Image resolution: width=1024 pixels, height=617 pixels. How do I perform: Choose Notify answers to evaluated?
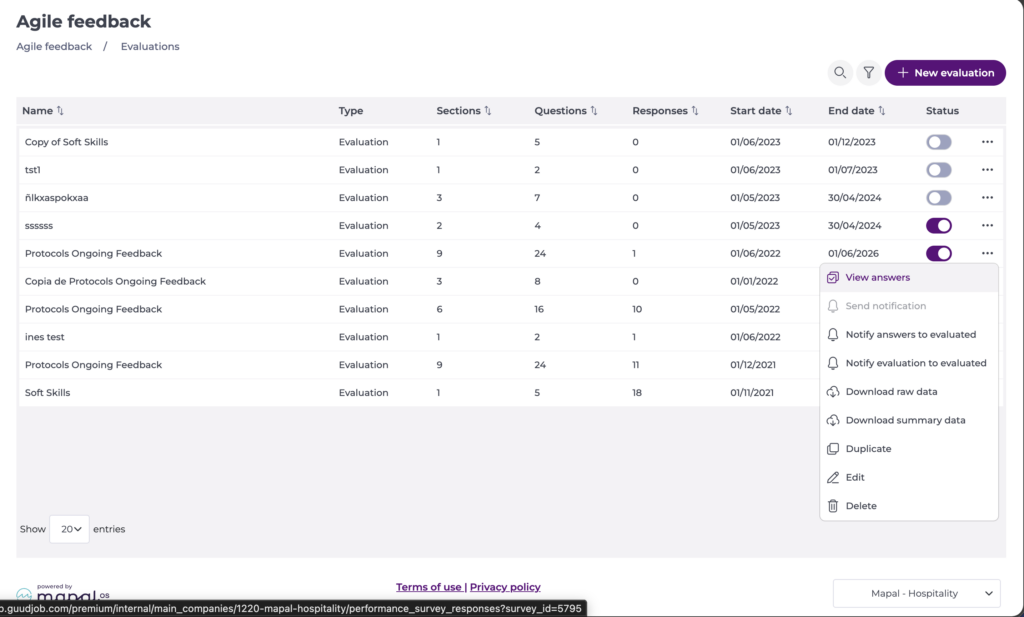pyautogui.click(x=908, y=334)
